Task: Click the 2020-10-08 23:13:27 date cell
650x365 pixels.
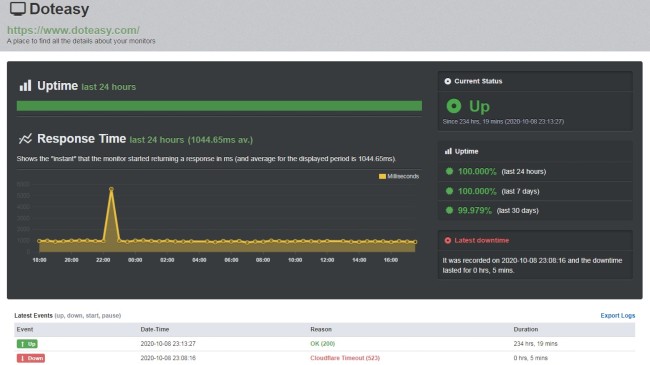Action: point(168,344)
